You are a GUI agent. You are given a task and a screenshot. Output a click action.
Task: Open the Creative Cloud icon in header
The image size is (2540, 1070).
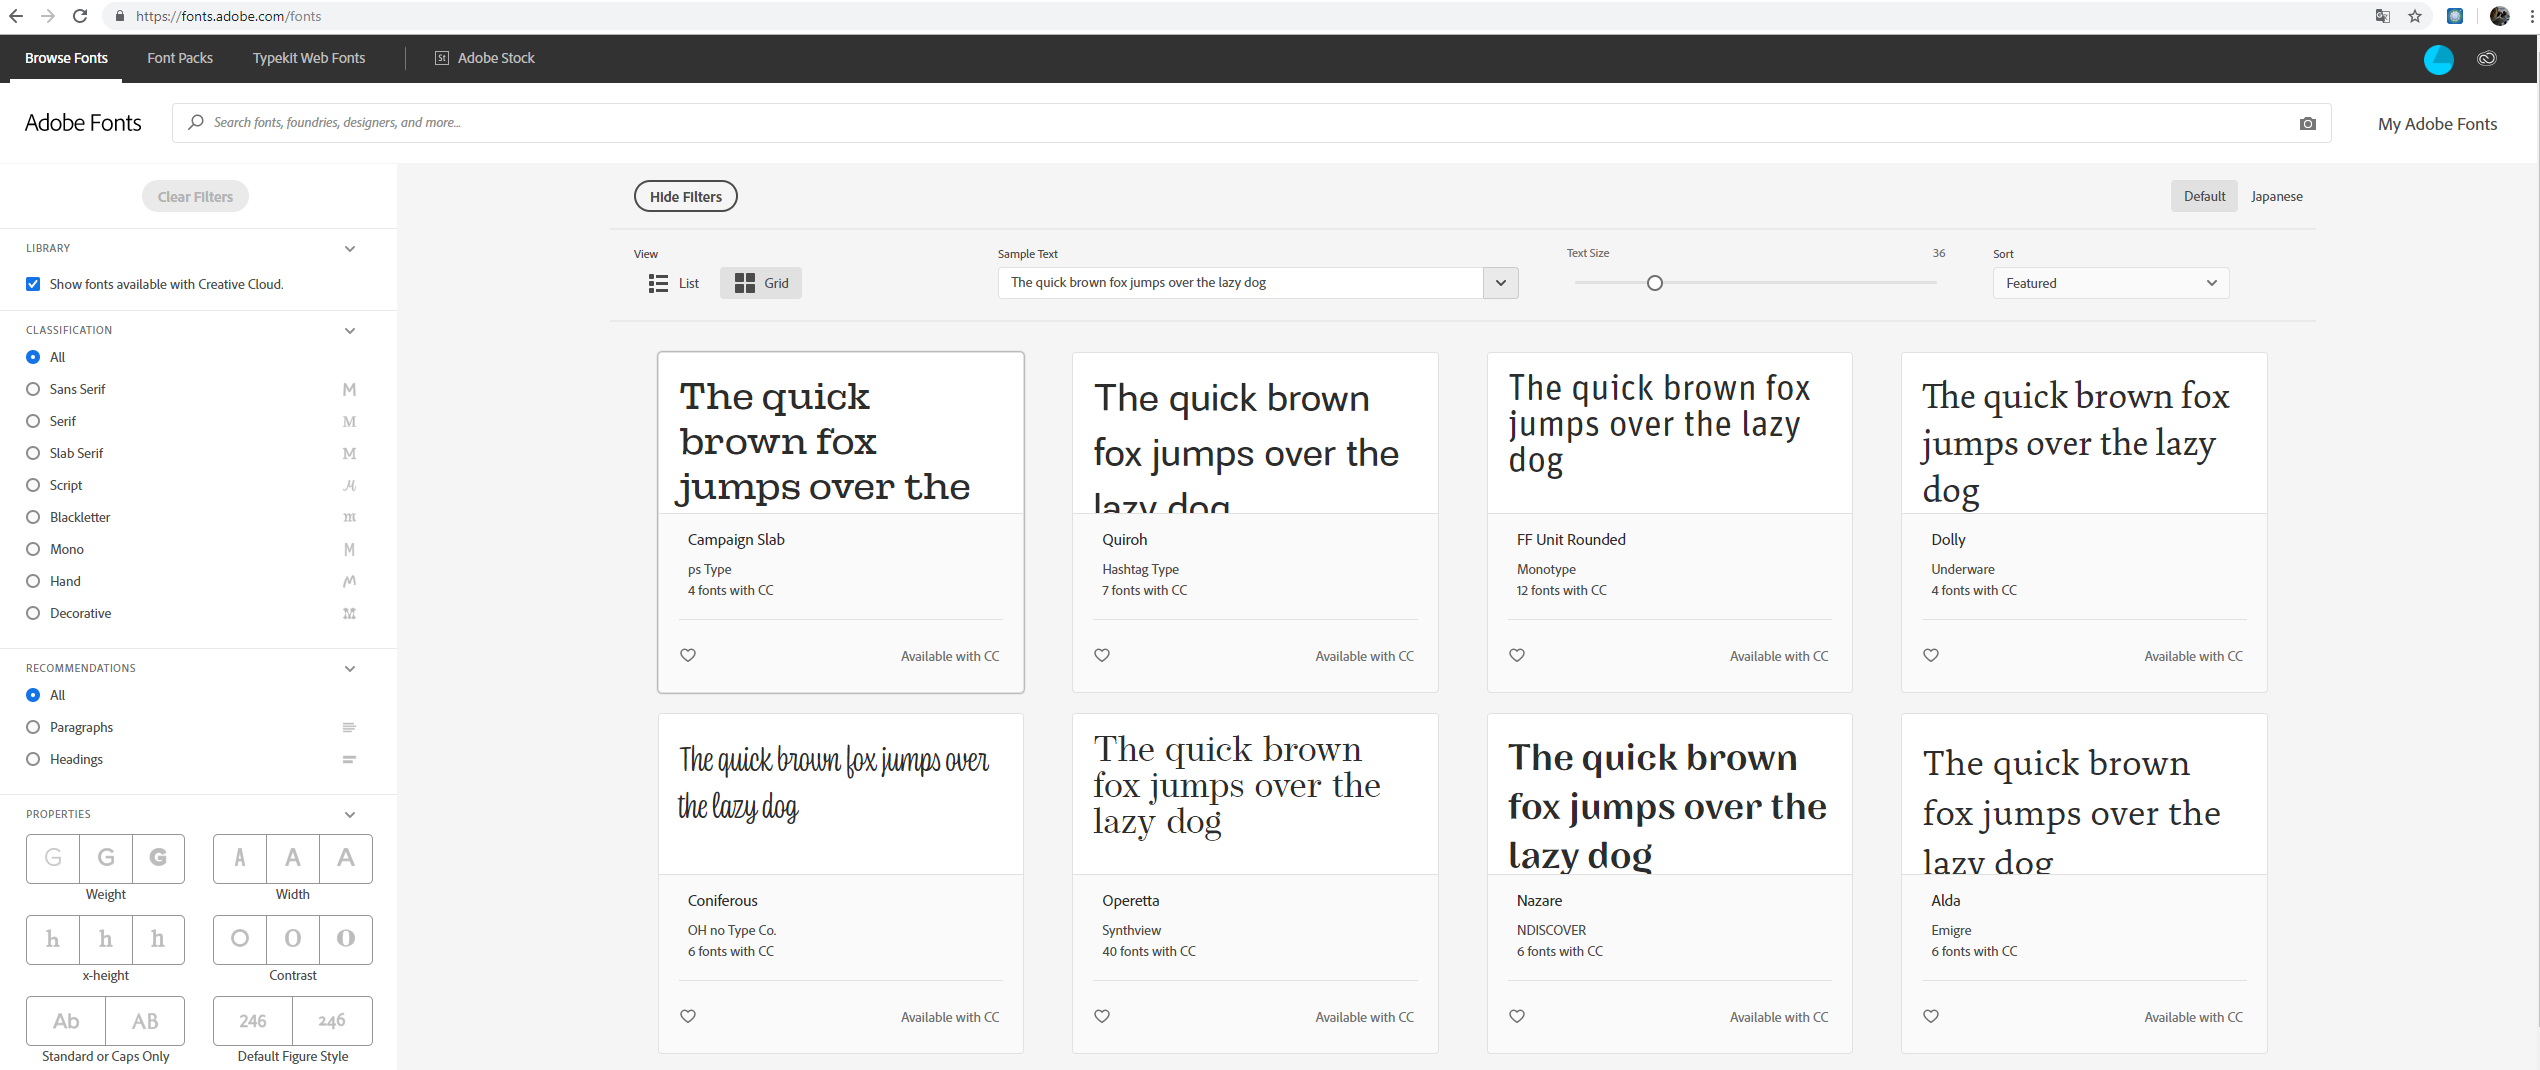2487,59
